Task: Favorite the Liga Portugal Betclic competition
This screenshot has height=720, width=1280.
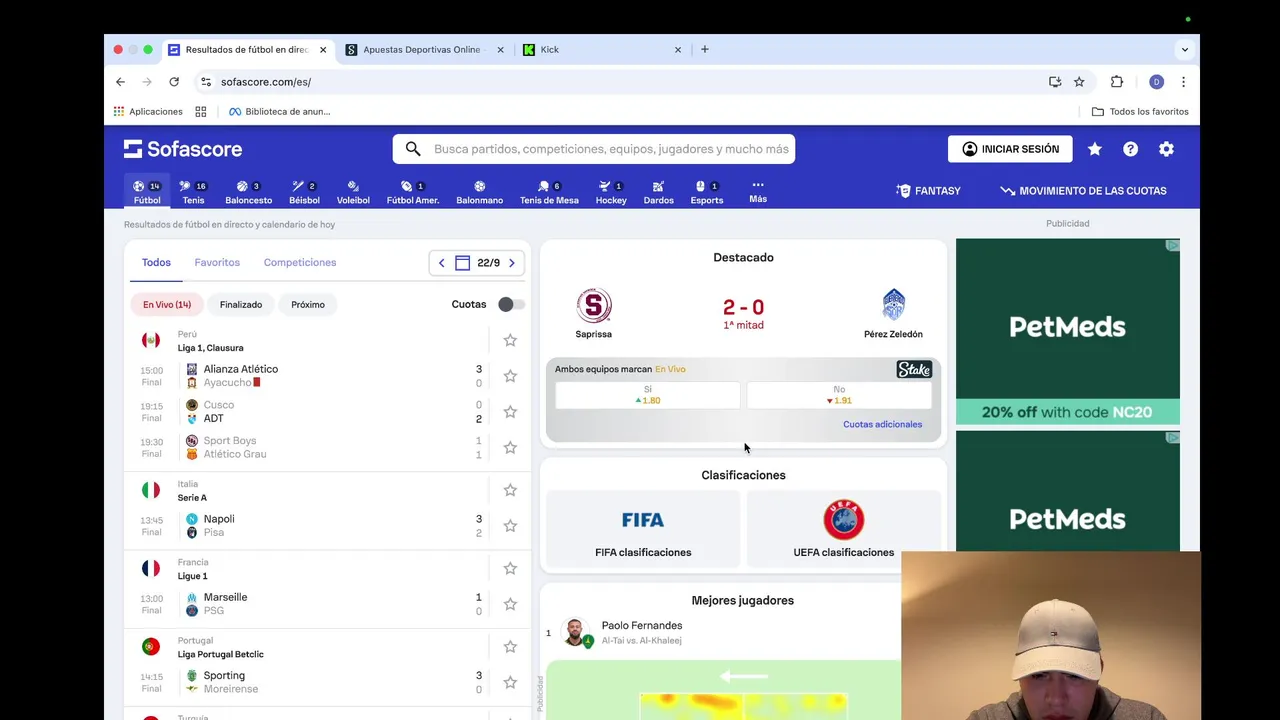Action: [x=510, y=647]
